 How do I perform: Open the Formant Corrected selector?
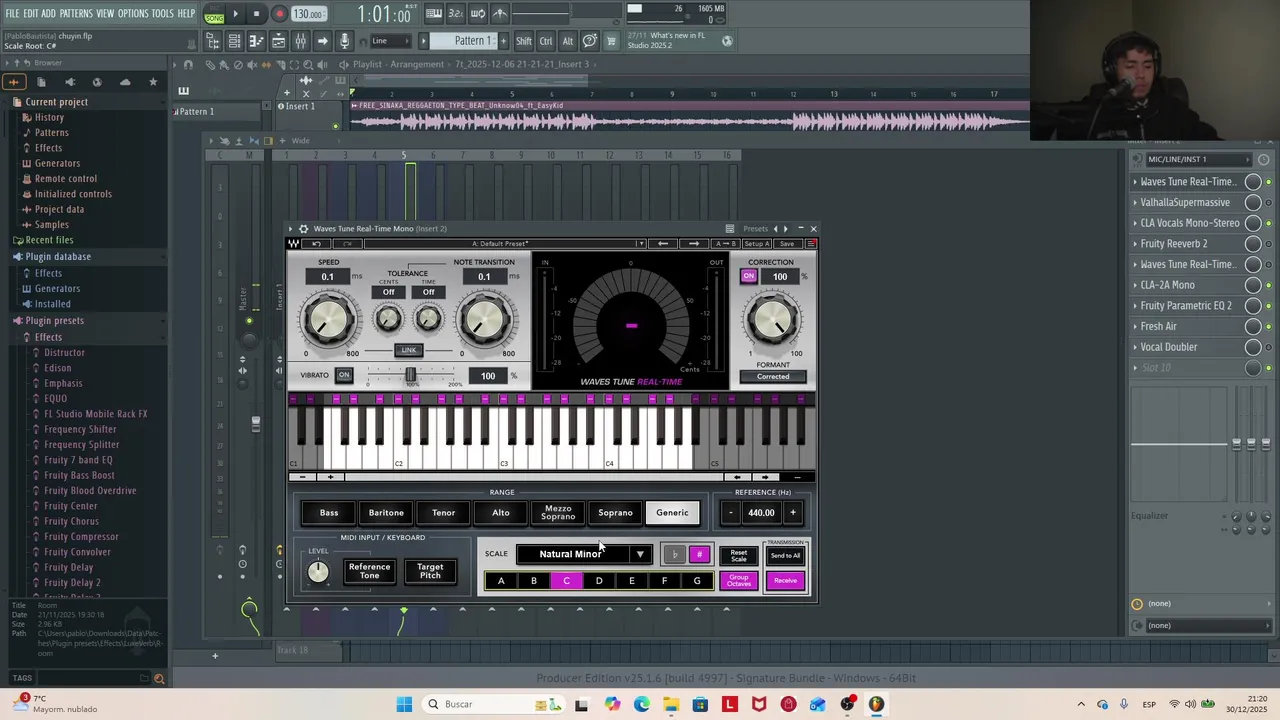[x=773, y=377]
